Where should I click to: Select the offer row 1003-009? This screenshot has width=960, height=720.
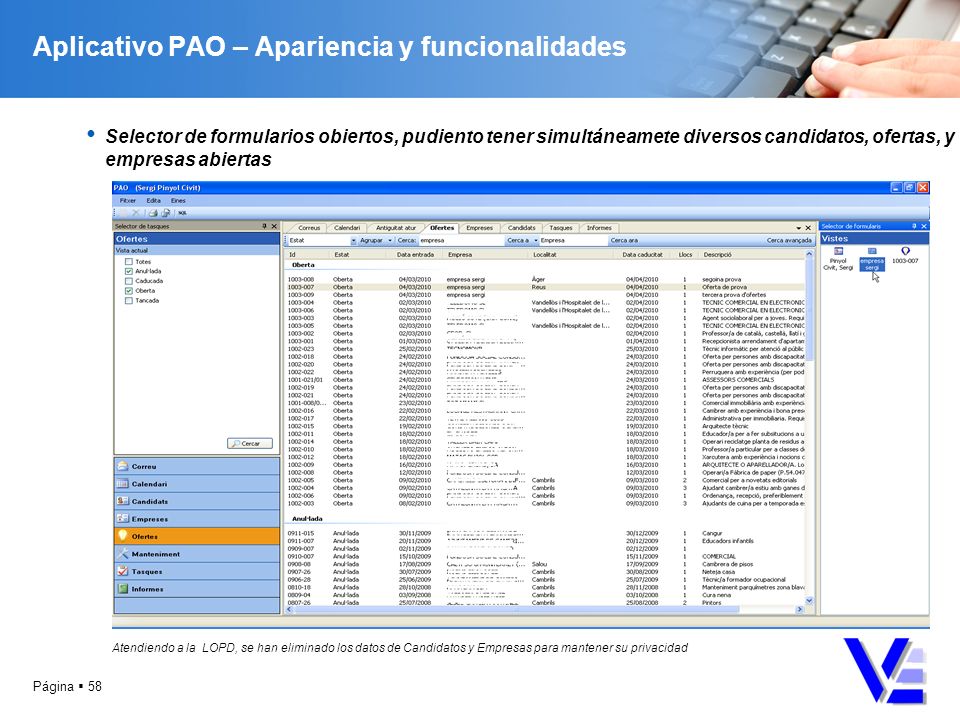coord(545,294)
